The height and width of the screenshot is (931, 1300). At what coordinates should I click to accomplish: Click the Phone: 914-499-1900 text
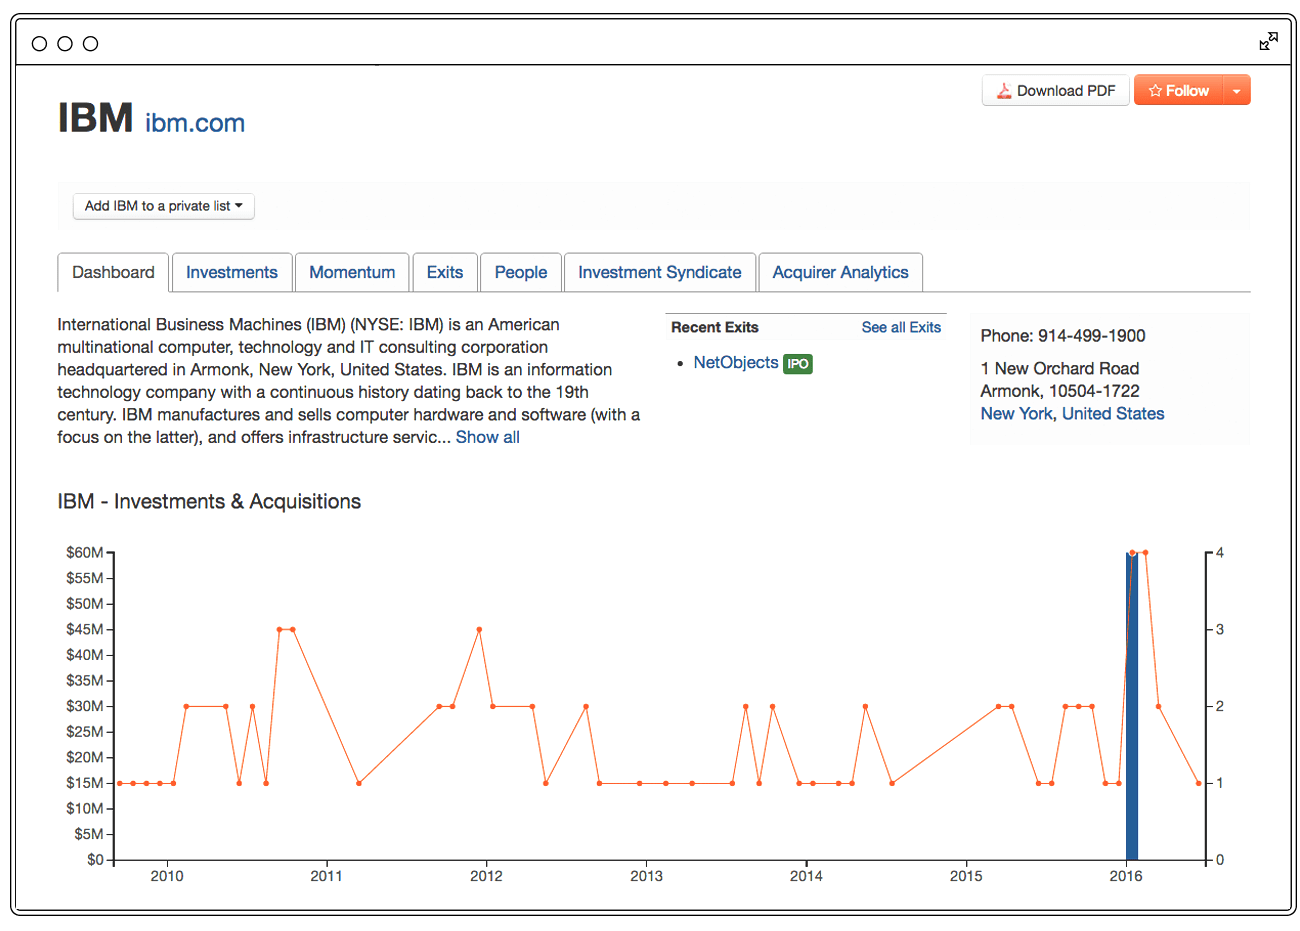pos(1063,336)
